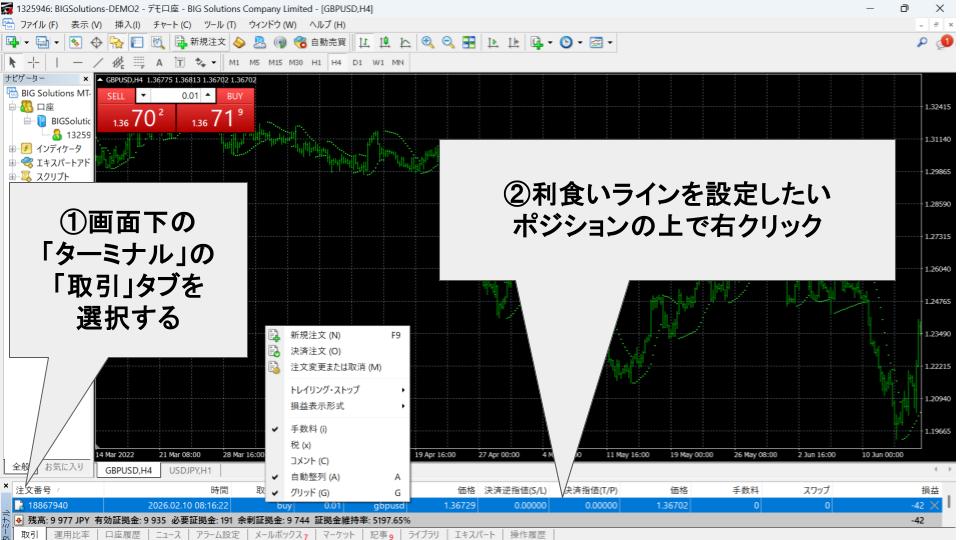960x540 pixels.
Task: Select the horizontal line drawing tool
Action: (78, 62)
